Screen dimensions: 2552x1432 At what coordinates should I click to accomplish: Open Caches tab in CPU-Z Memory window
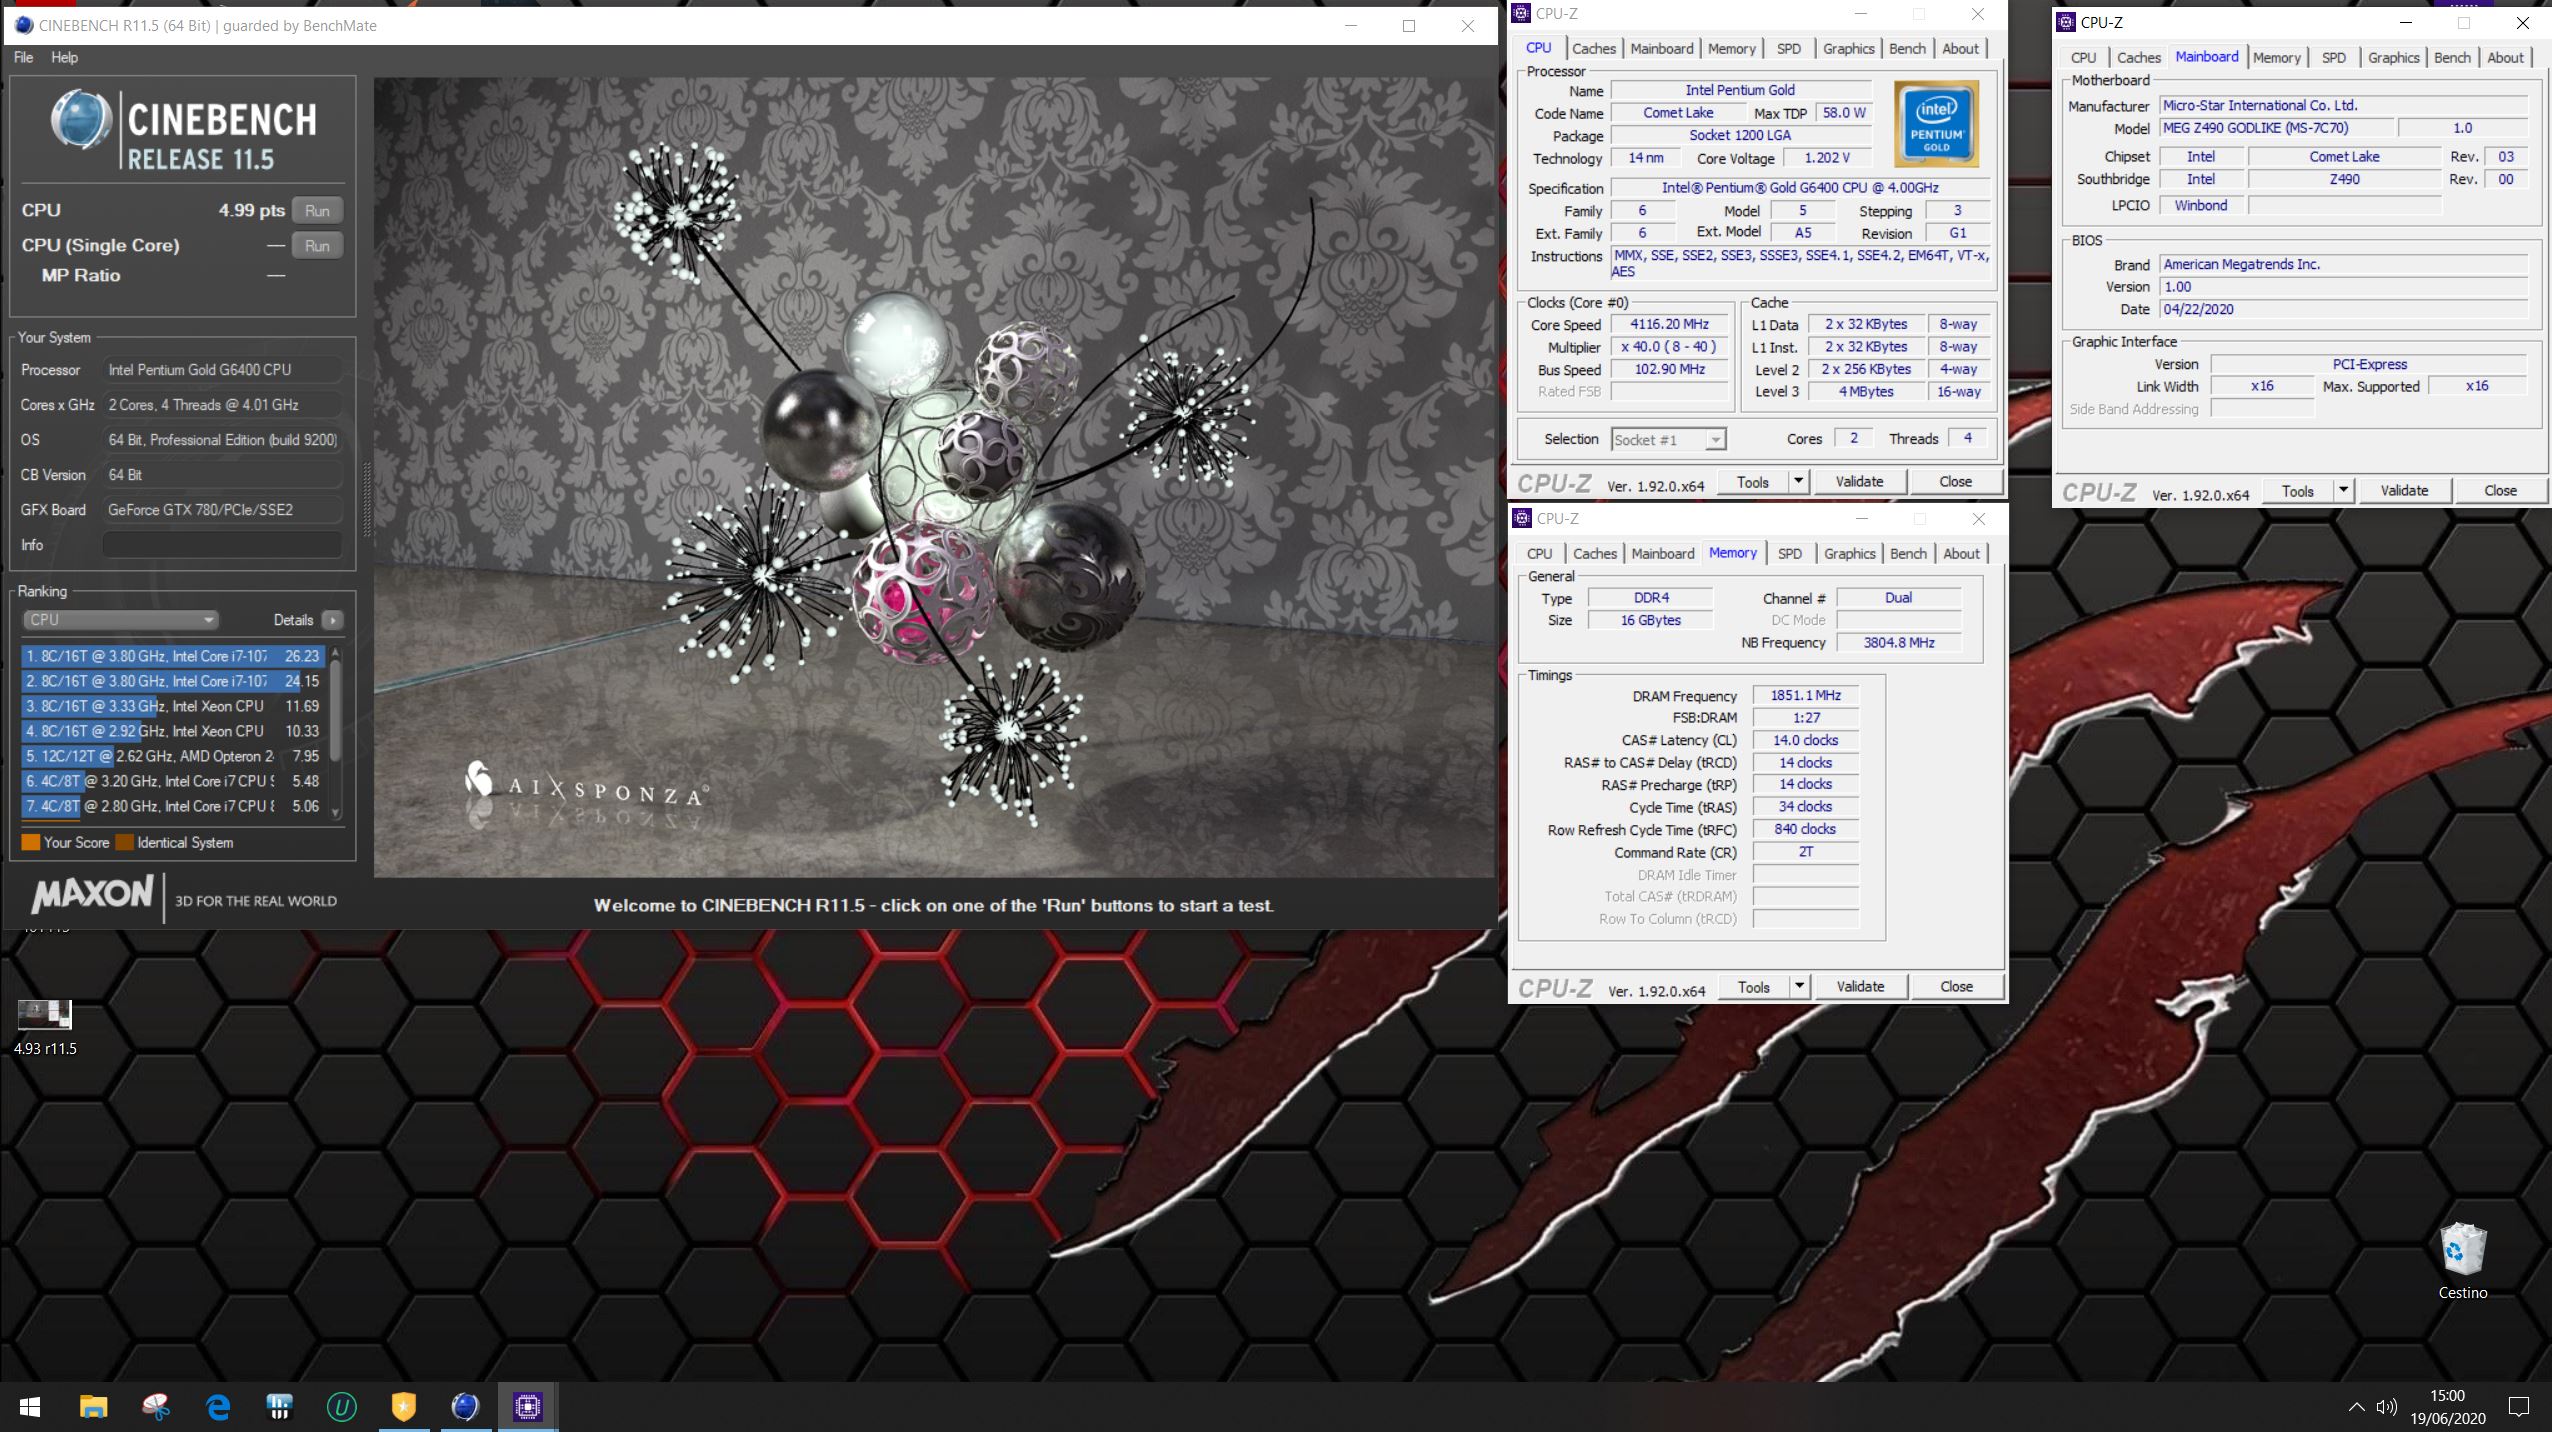(1594, 553)
